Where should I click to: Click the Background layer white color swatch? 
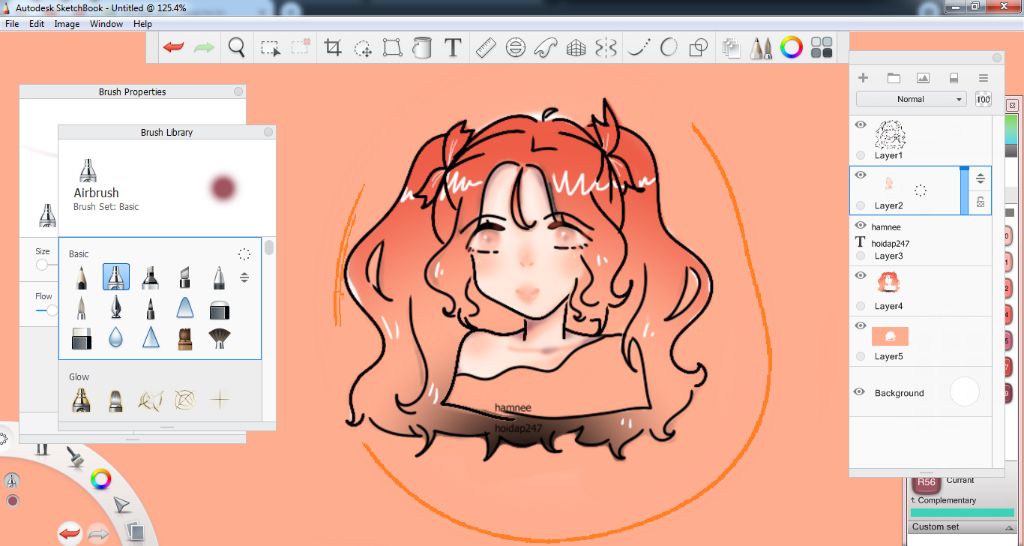[965, 392]
